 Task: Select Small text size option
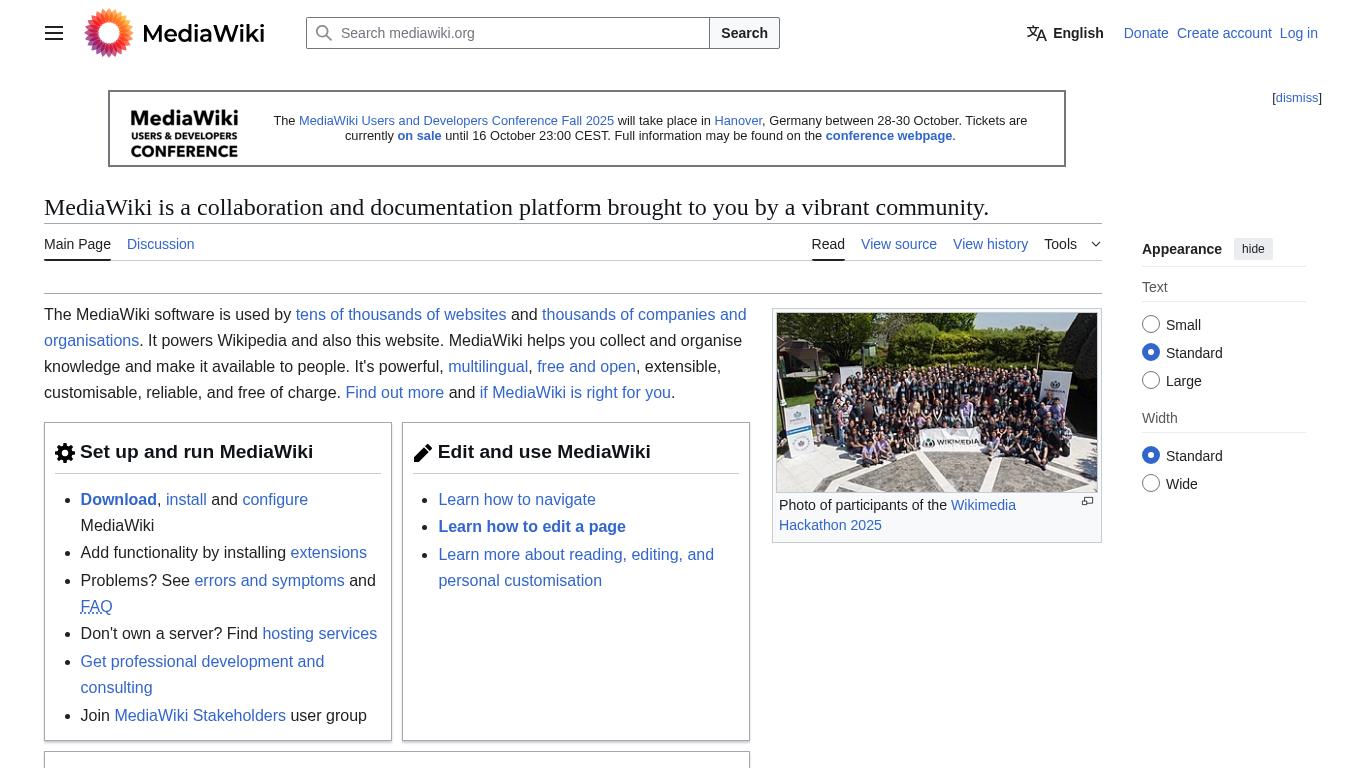pos(1151,324)
